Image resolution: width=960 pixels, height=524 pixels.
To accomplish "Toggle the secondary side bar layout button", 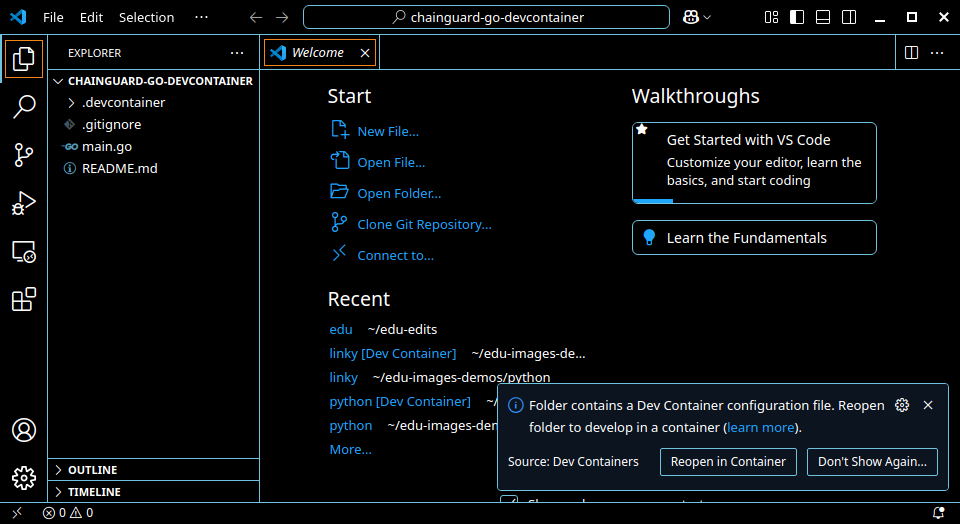I will coord(847,17).
